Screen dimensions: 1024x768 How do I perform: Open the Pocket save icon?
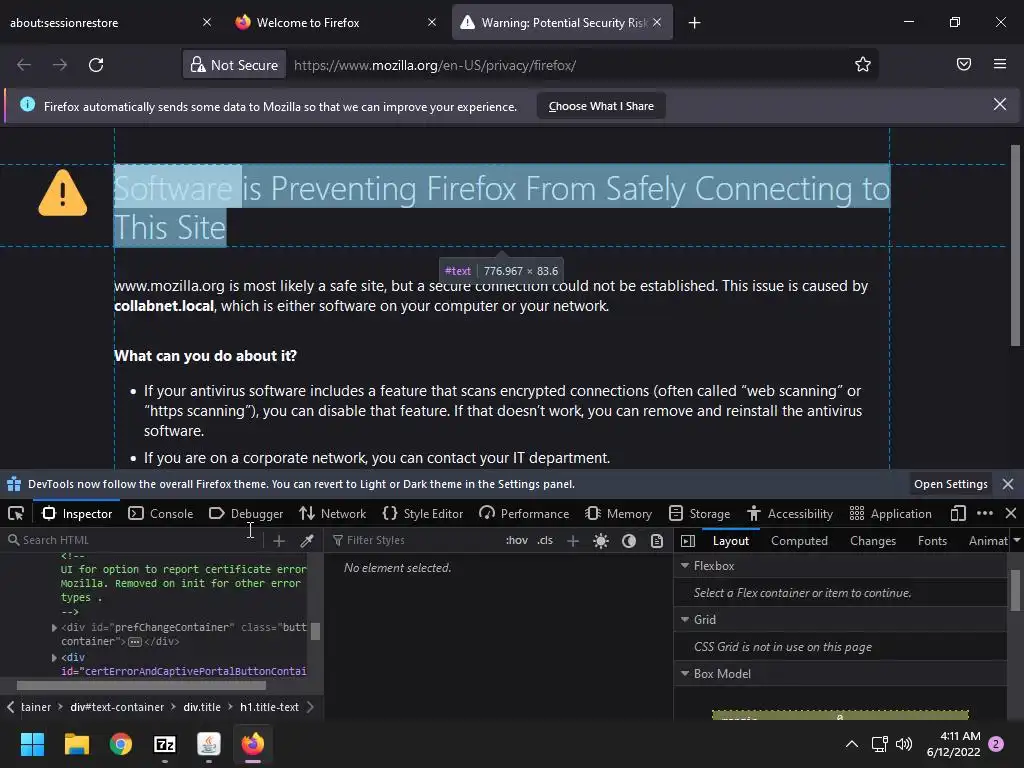click(x=964, y=64)
